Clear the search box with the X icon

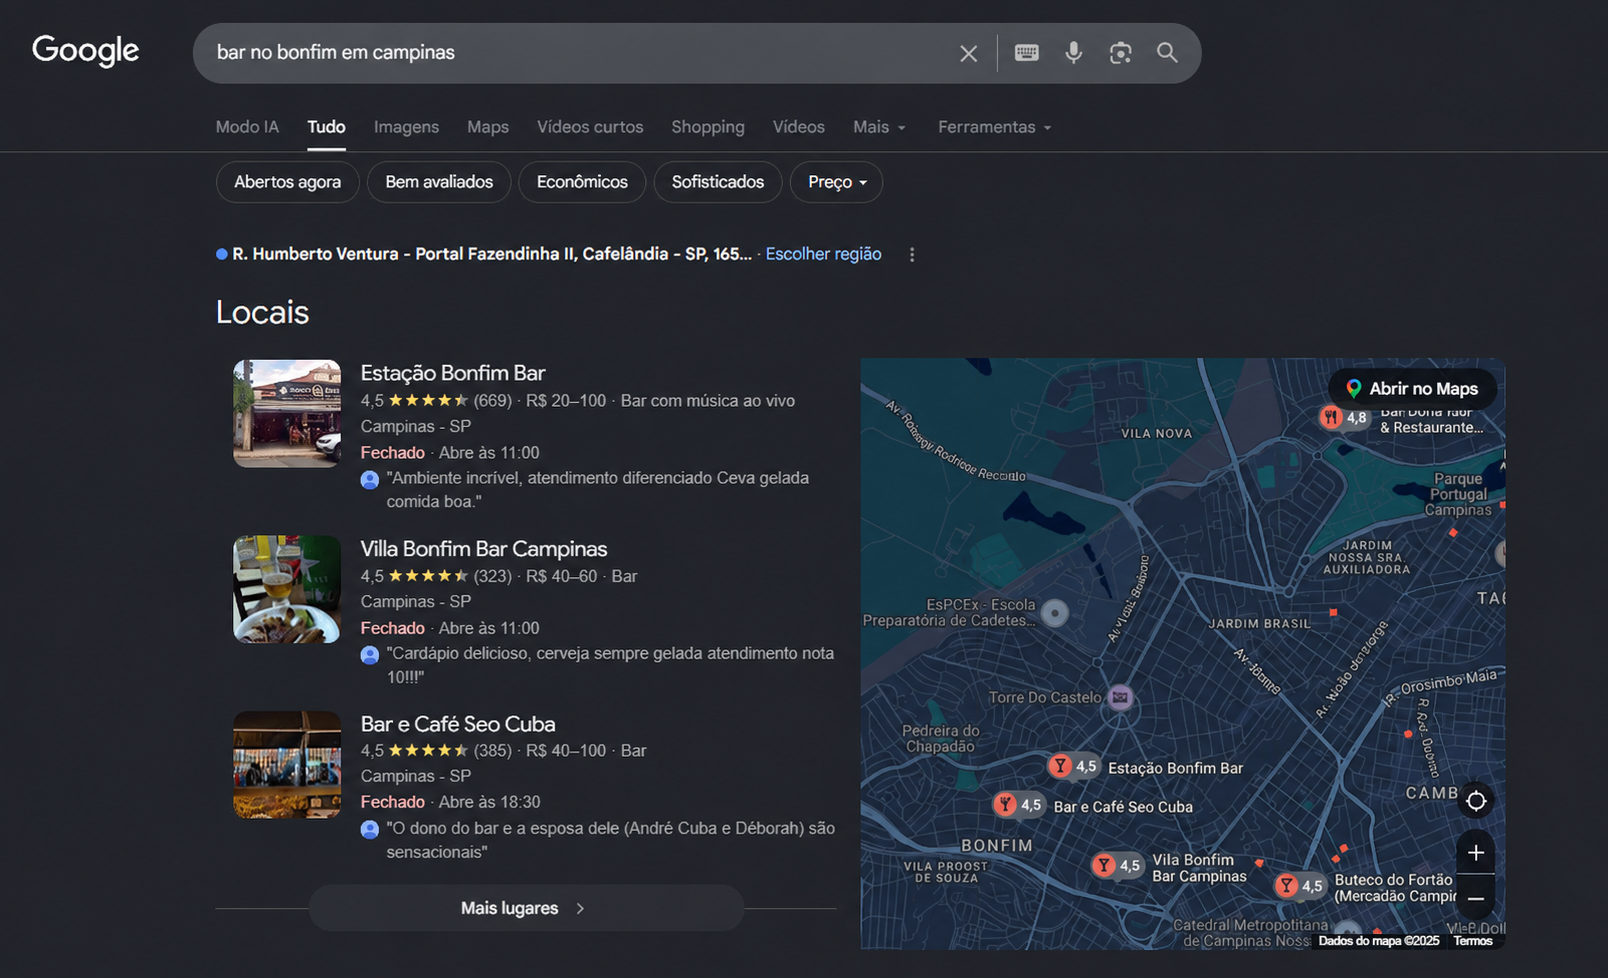tap(968, 53)
